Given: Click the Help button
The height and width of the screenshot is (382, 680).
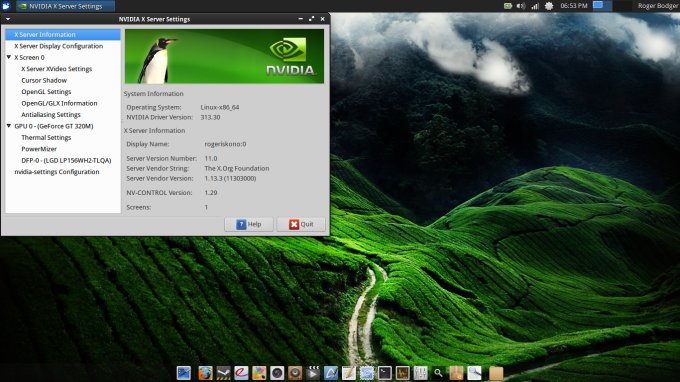Looking at the screenshot, I should [249, 224].
